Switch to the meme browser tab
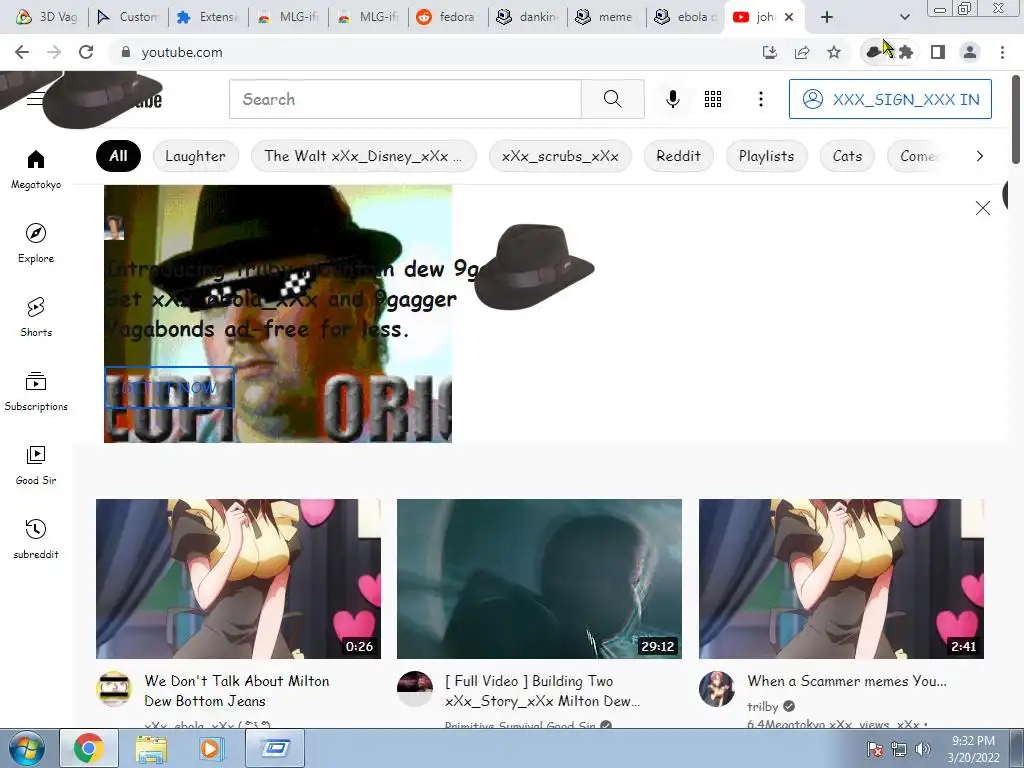The image size is (1024, 768). pyautogui.click(x=607, y=17)
